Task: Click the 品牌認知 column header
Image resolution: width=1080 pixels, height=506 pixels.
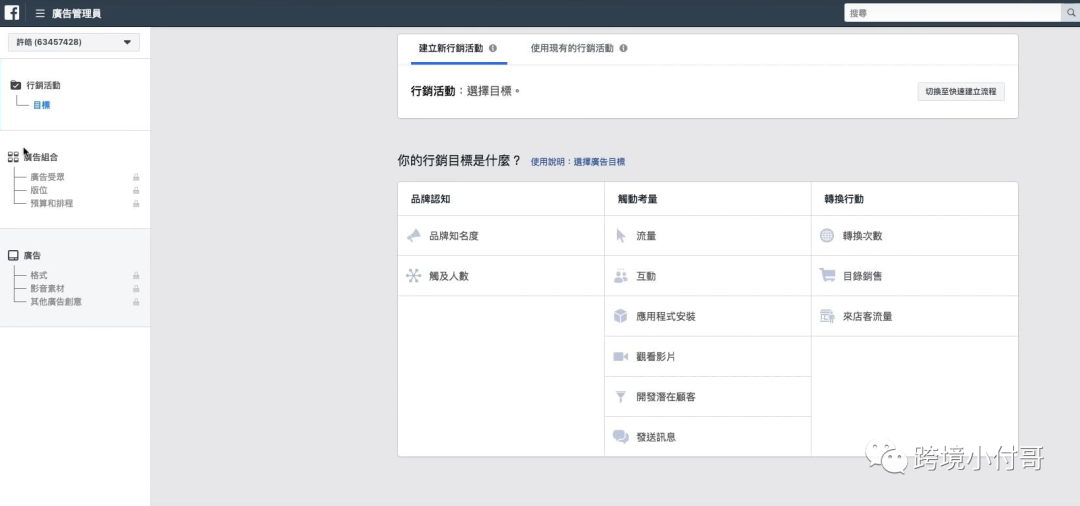Action: 430,199
